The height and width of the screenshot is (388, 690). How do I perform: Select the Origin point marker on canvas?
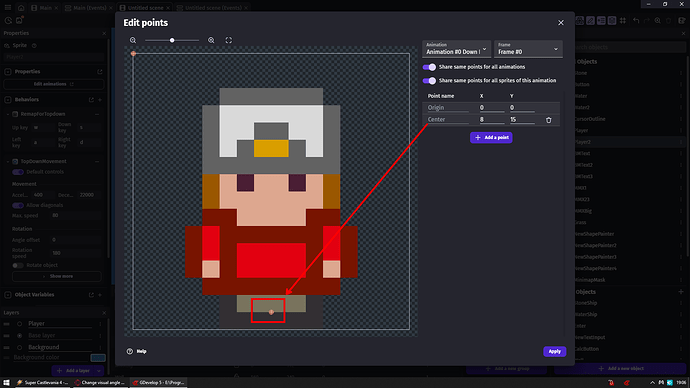[x=133, y=54]
